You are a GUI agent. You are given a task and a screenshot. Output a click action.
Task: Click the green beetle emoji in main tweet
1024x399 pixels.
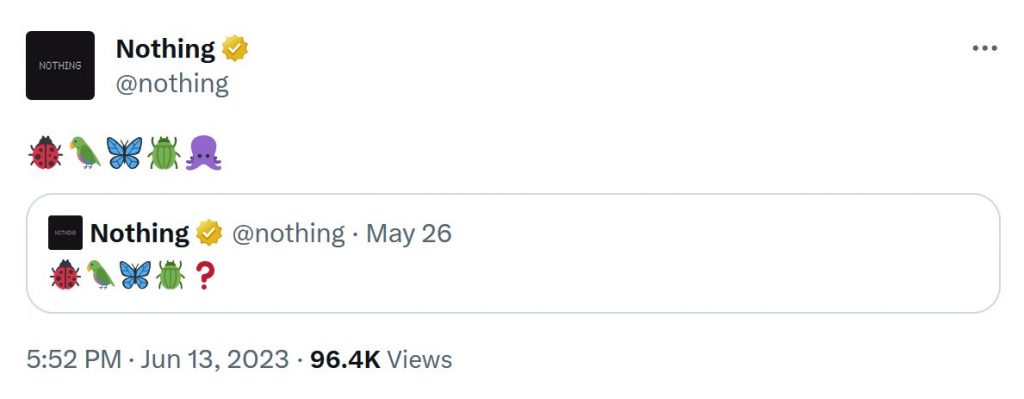pyautogui.click(x=163, y=153)
